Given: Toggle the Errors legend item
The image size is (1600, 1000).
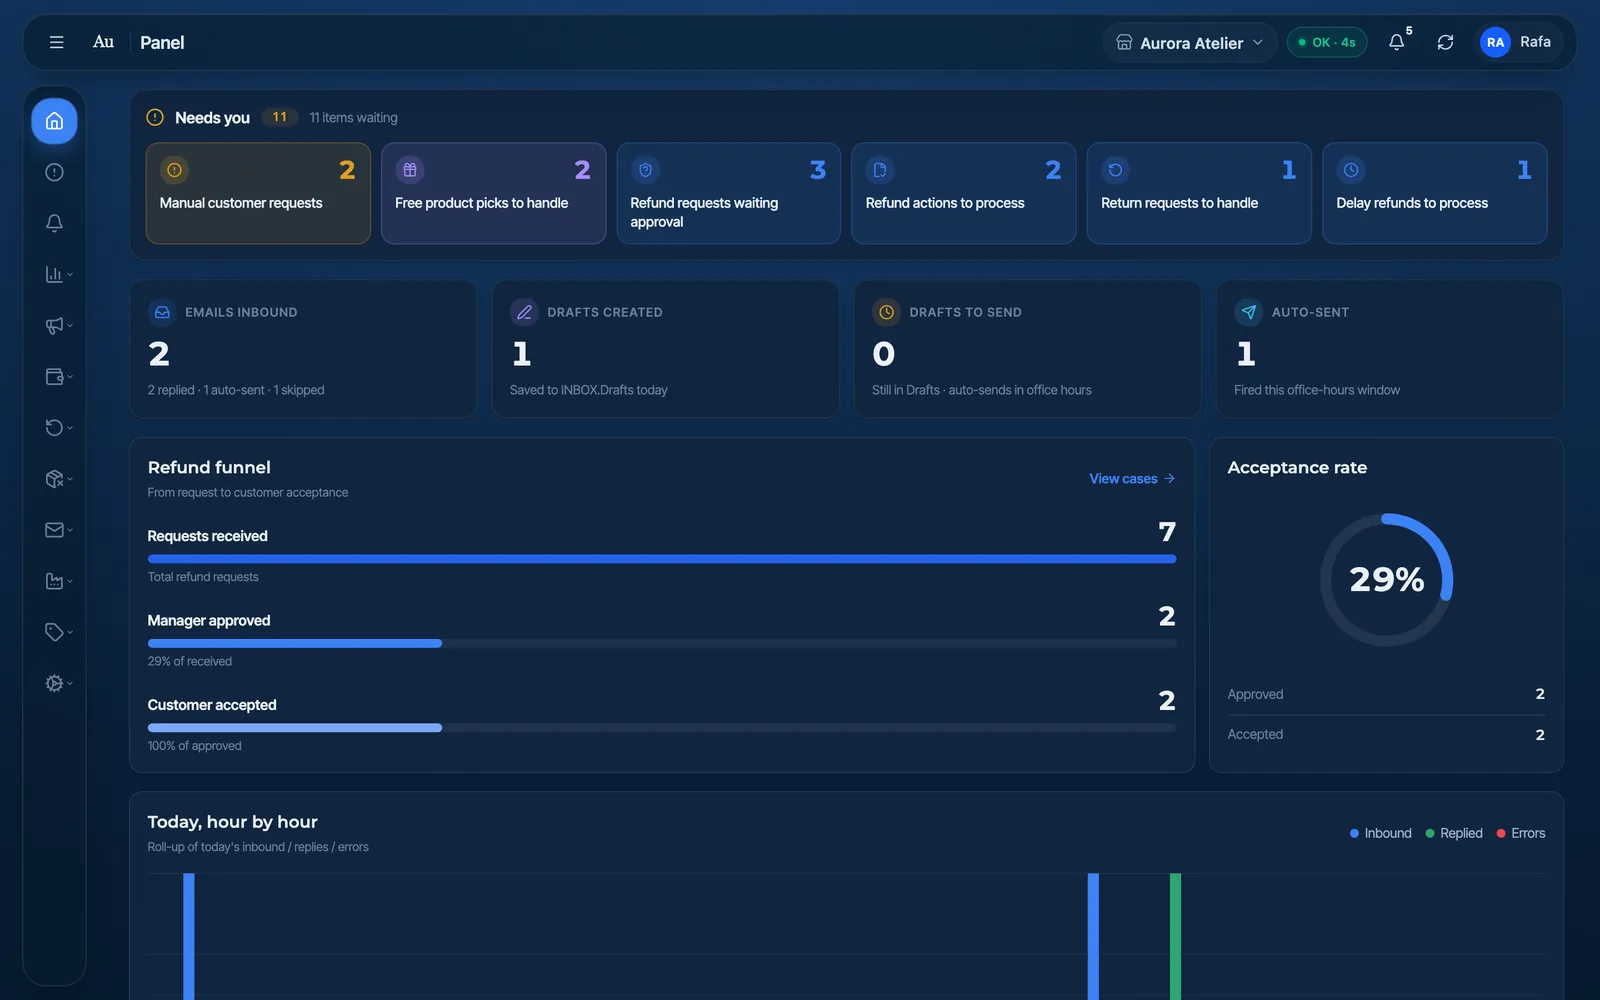Looking at the screenshot, I should [1521, 833].
